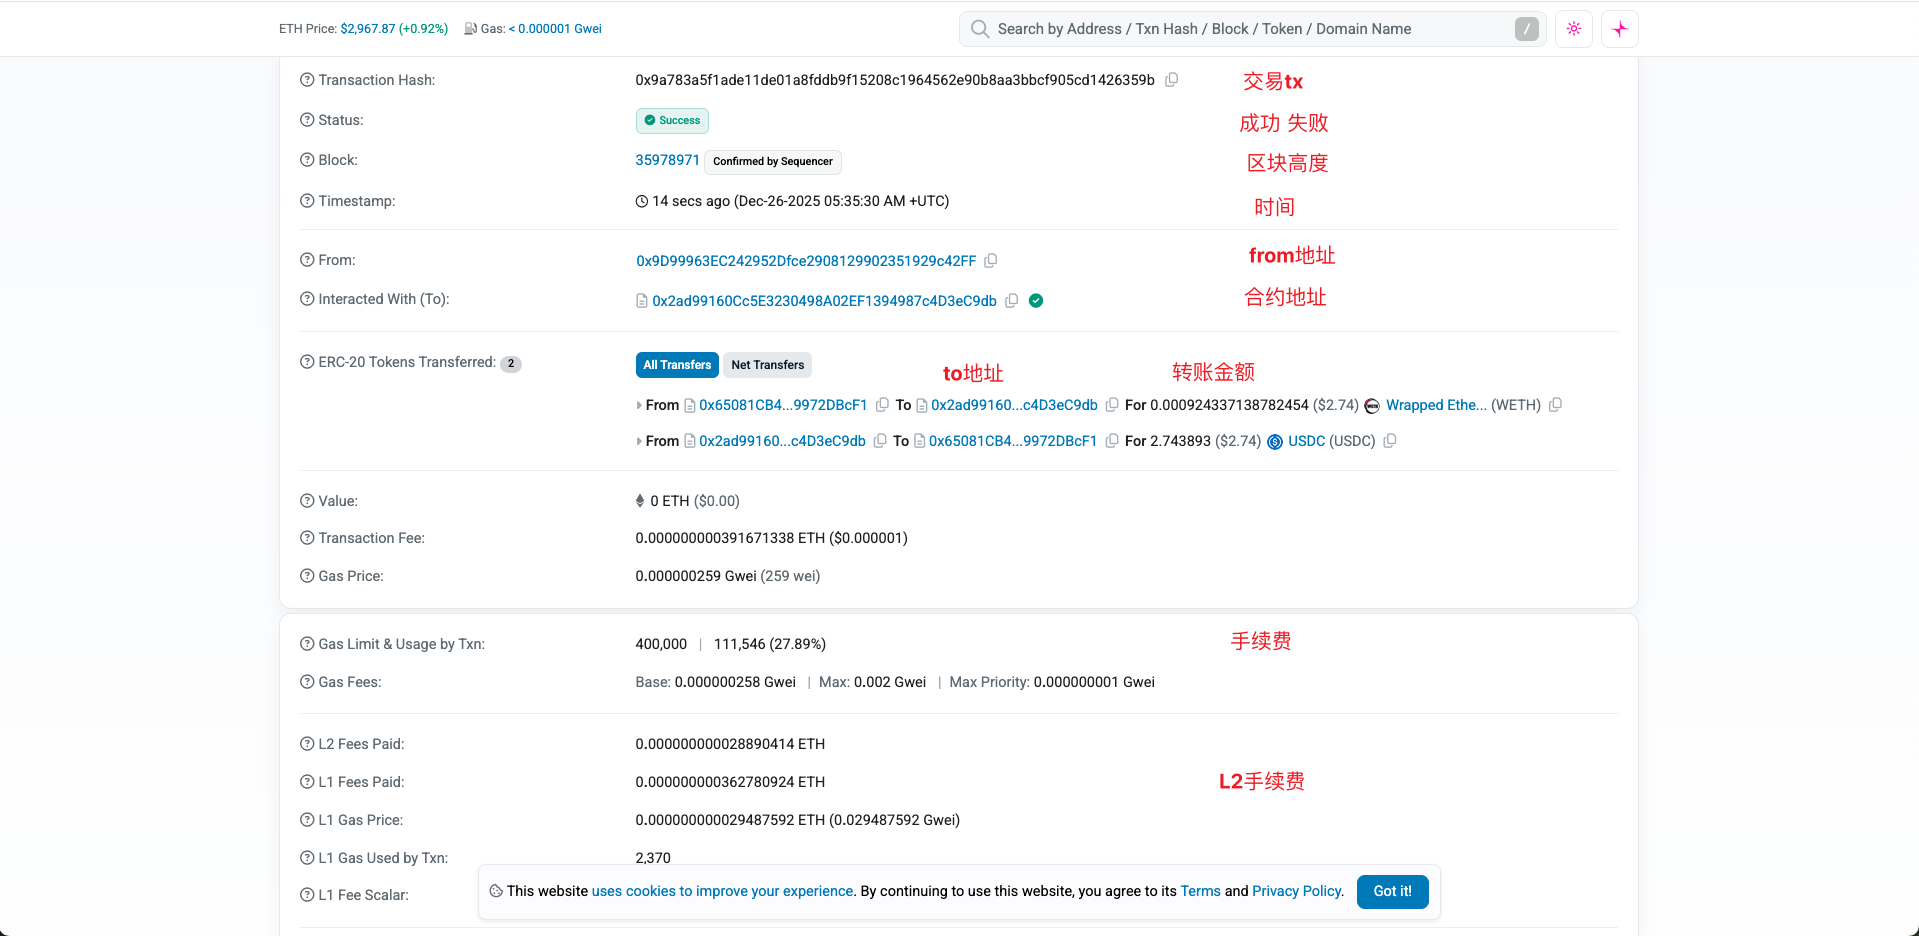Click the Gas price Gwei link
This screenshot has height=936, width=1919.
tap(559, 29)
